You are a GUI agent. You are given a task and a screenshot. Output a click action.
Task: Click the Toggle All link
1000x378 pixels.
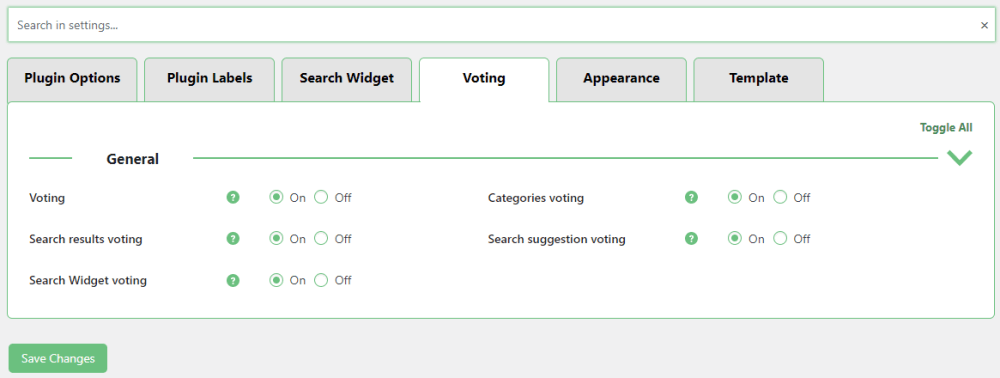(x=946, y=127)
